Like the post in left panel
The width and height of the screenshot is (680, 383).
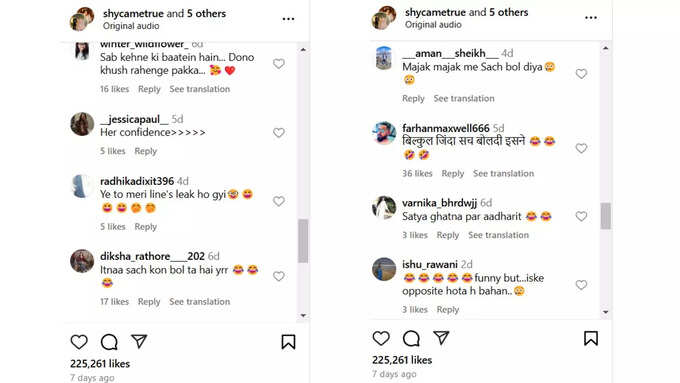(x=79, y=342)
